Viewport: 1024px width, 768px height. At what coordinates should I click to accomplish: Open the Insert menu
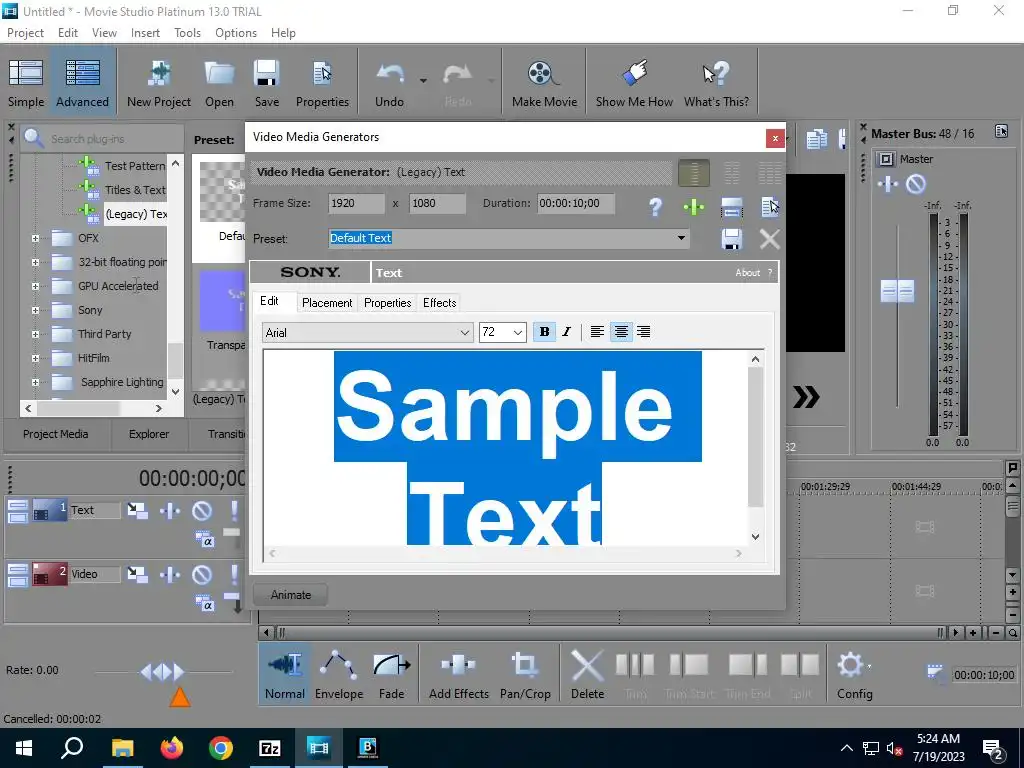(145, 33)
